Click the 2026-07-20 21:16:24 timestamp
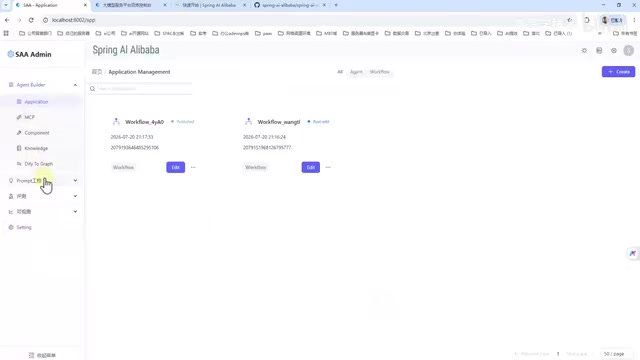Screen dimensions: 640x360 click(264, 137)
